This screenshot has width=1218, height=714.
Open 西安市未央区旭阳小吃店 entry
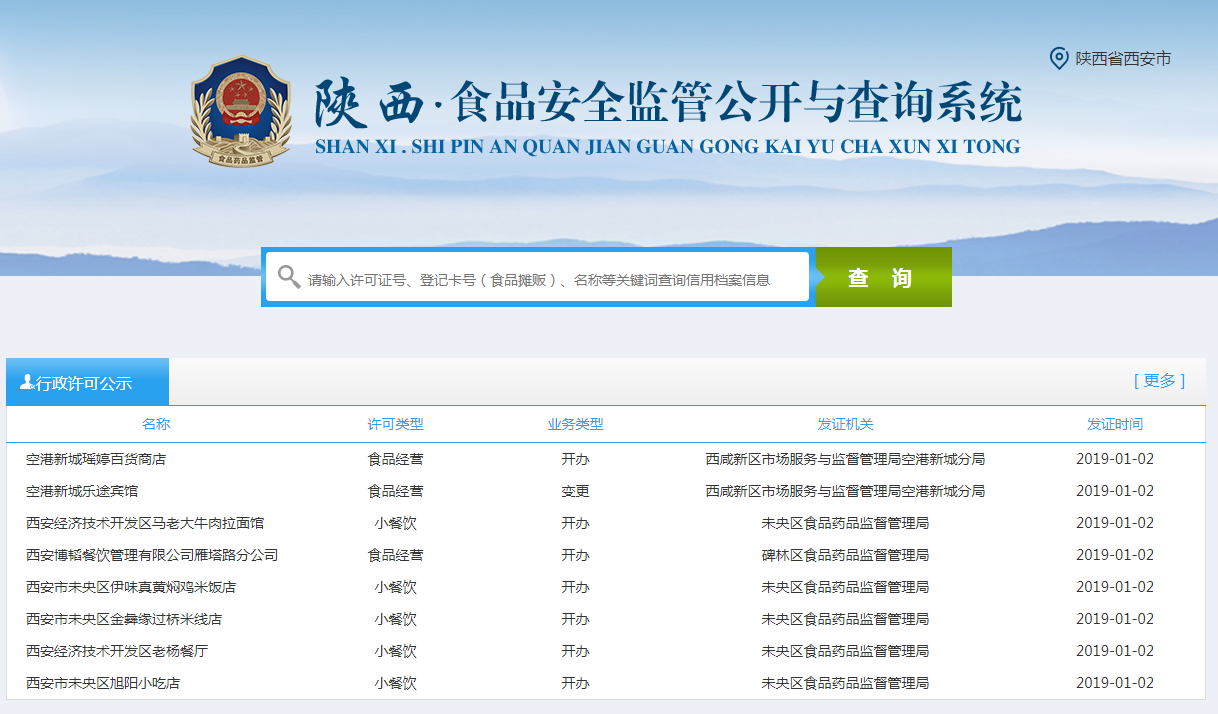[103, 684]
